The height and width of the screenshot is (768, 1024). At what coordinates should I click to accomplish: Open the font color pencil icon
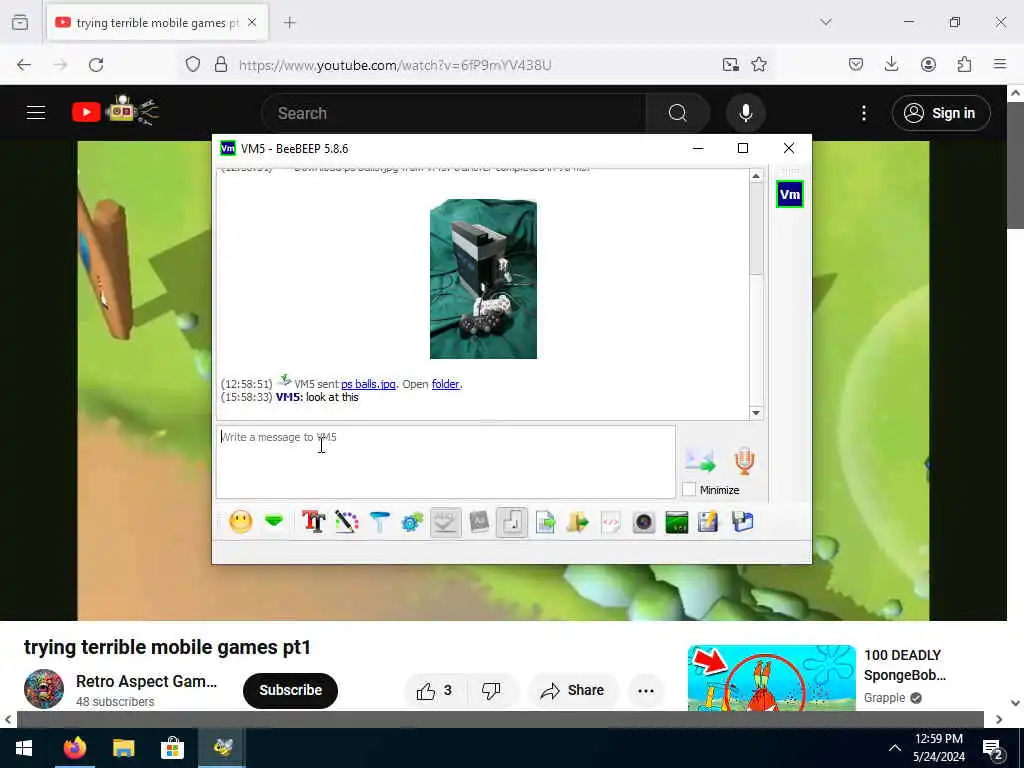click(x=347, y=522)
